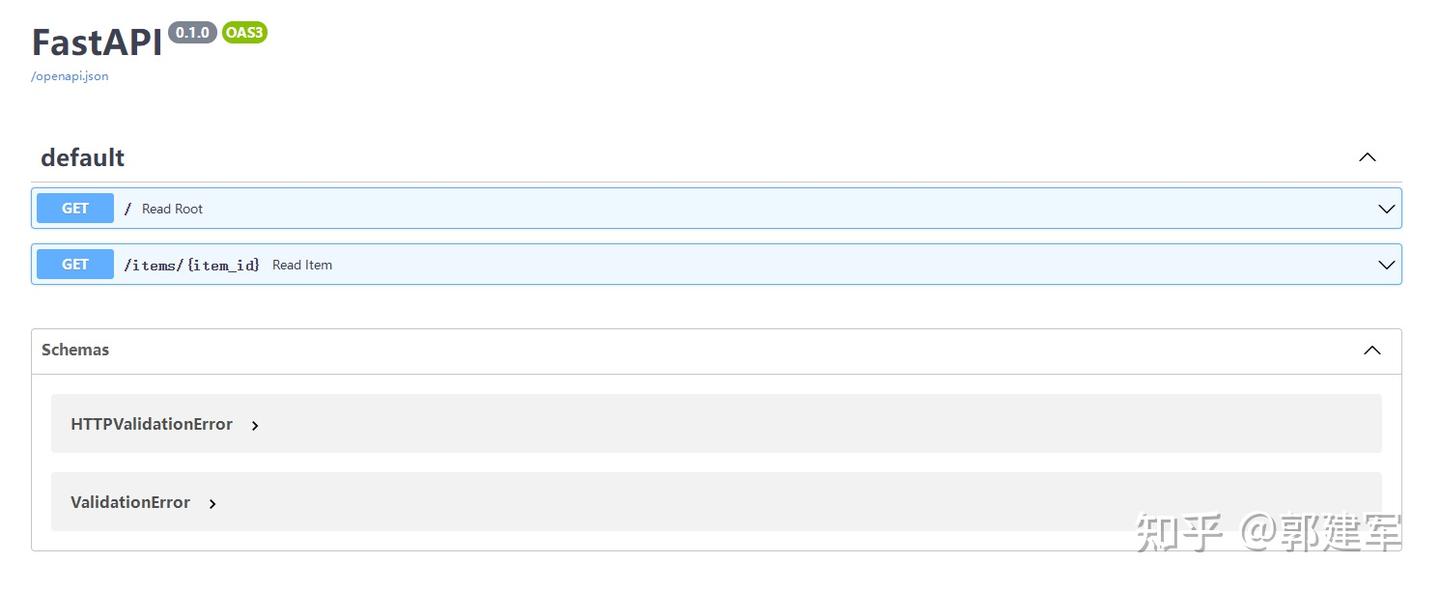Open the /openapi.json link
This screenshot has width=1440, height=591.
(70, 76)
